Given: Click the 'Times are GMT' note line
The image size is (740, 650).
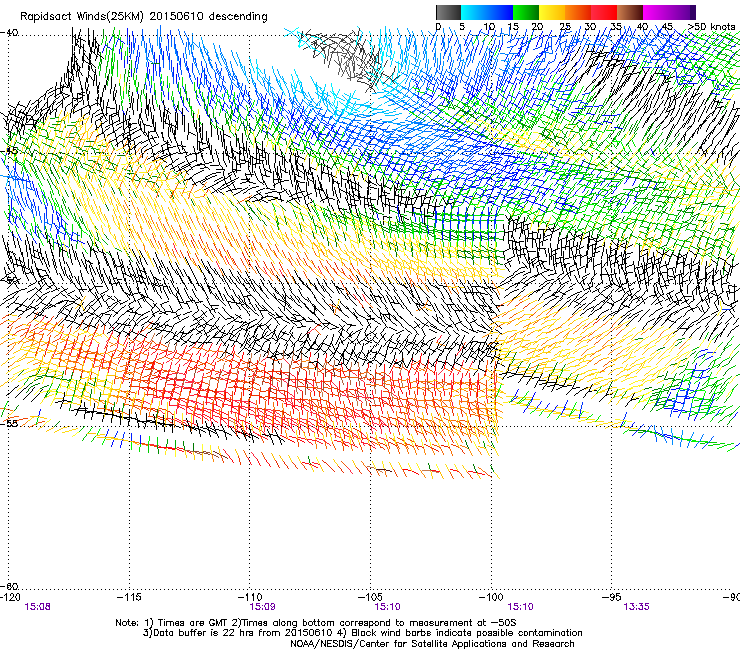Looking at the screenshot, I should coord(316,623).
